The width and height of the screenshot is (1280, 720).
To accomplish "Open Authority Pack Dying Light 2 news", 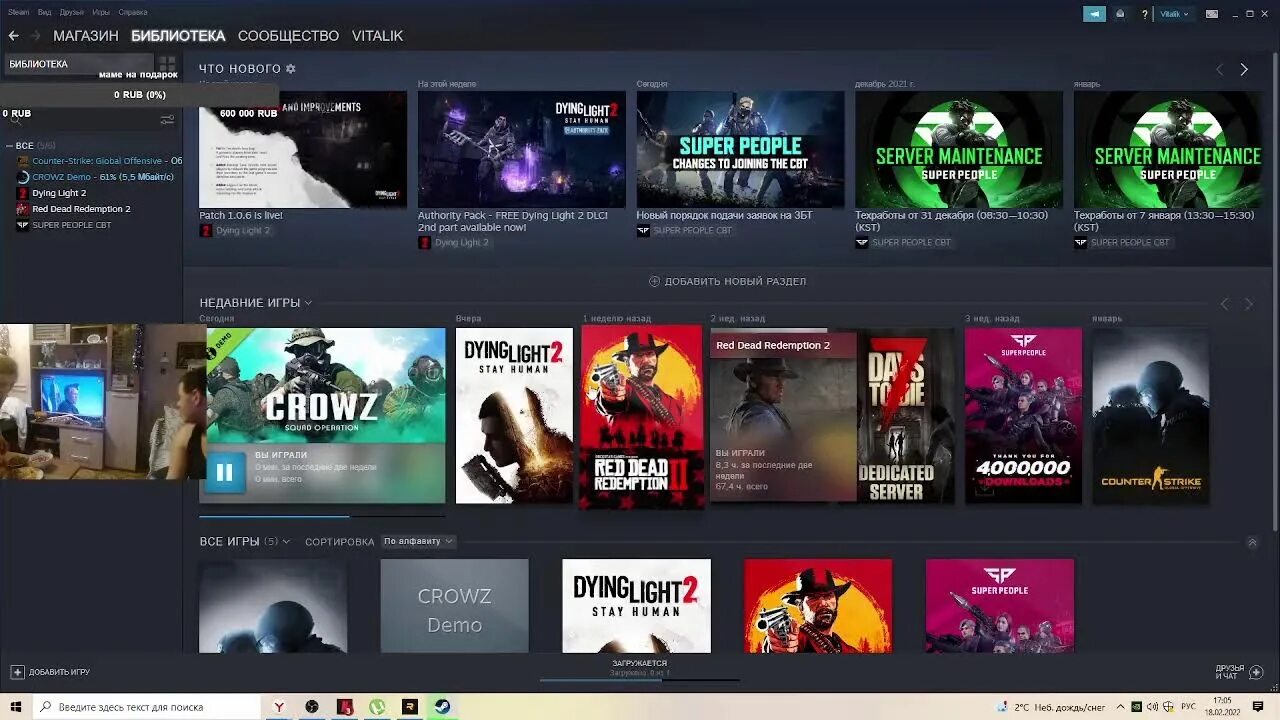I will click(x=521, y=150).
